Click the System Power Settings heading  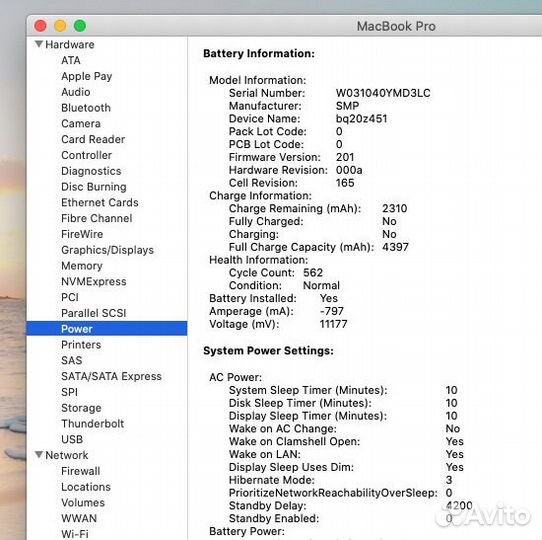tap(268, 351)
